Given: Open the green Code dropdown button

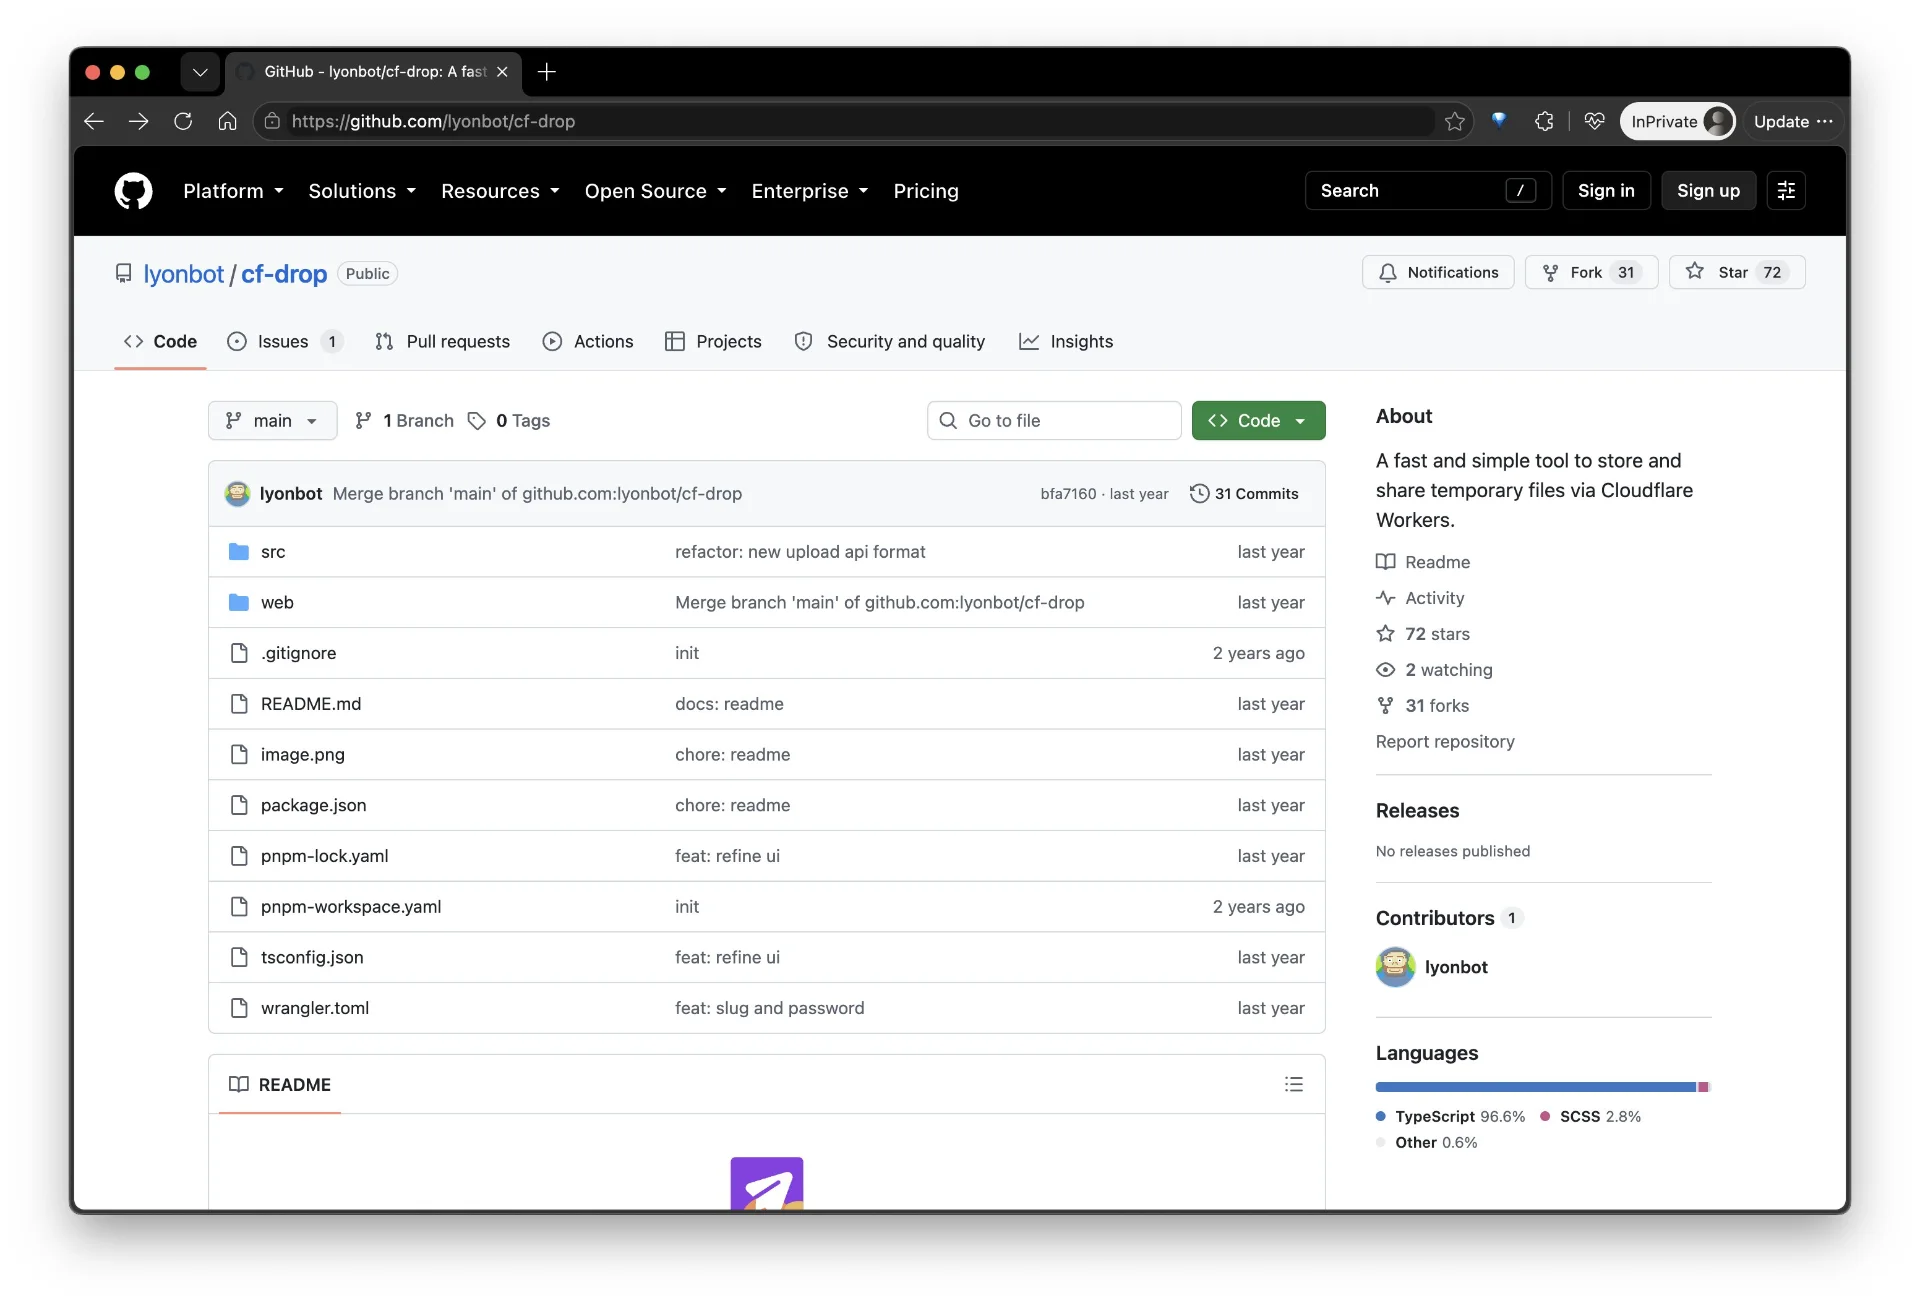Looking at the screenshot, I should [x=1258, y=421].
